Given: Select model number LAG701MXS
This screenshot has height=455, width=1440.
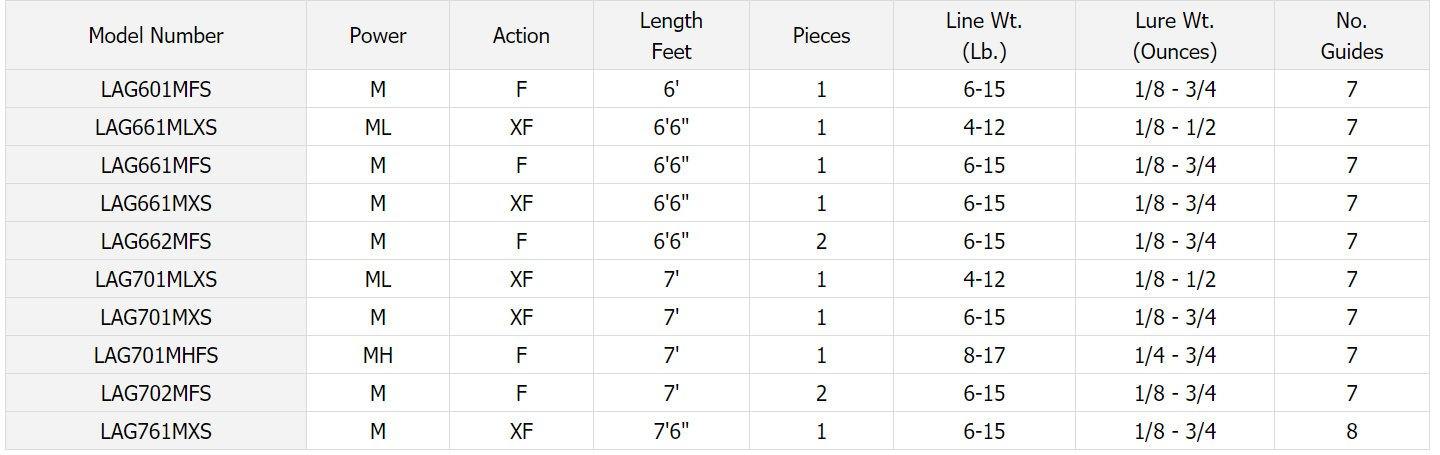Looking at the screenshot, I should (156, 318).
